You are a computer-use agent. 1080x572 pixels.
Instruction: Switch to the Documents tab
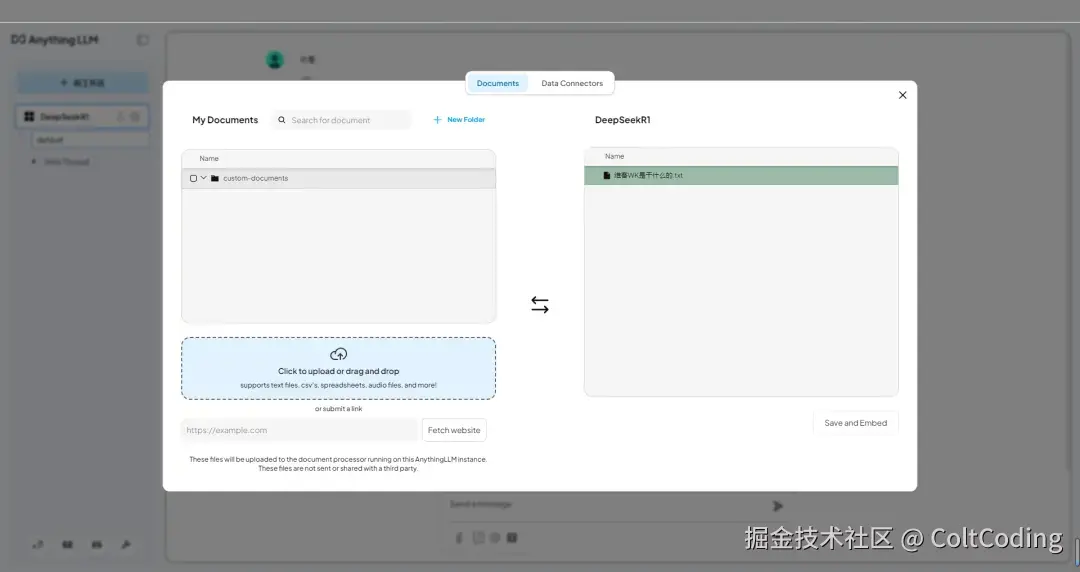[x=497, y=83]
